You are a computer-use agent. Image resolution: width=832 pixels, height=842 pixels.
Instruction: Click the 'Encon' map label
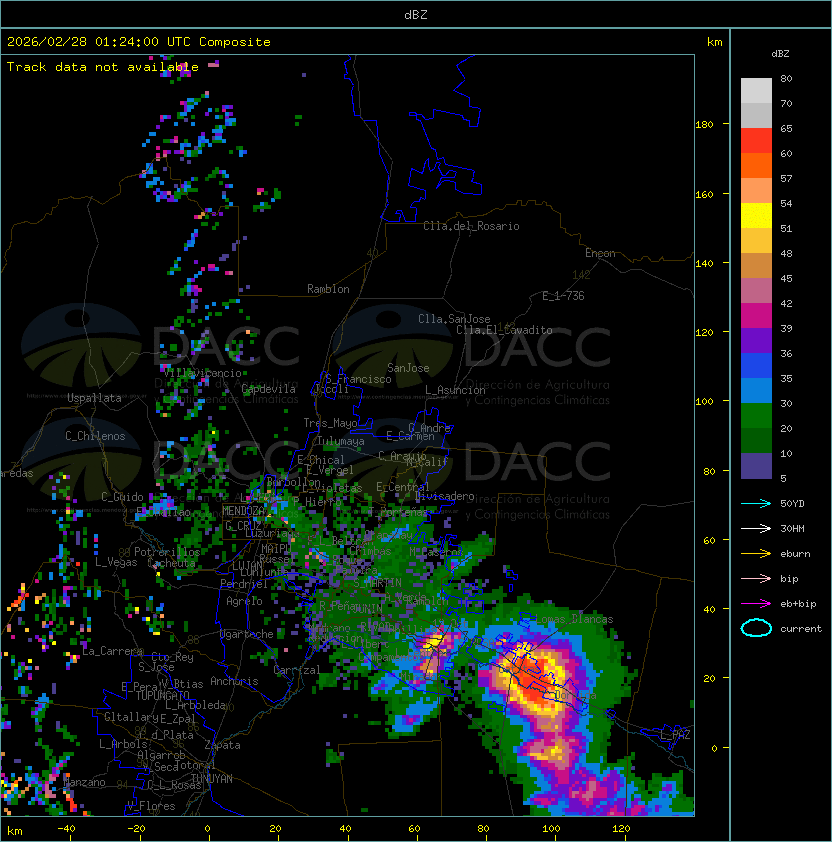click(x=600, y=253)
